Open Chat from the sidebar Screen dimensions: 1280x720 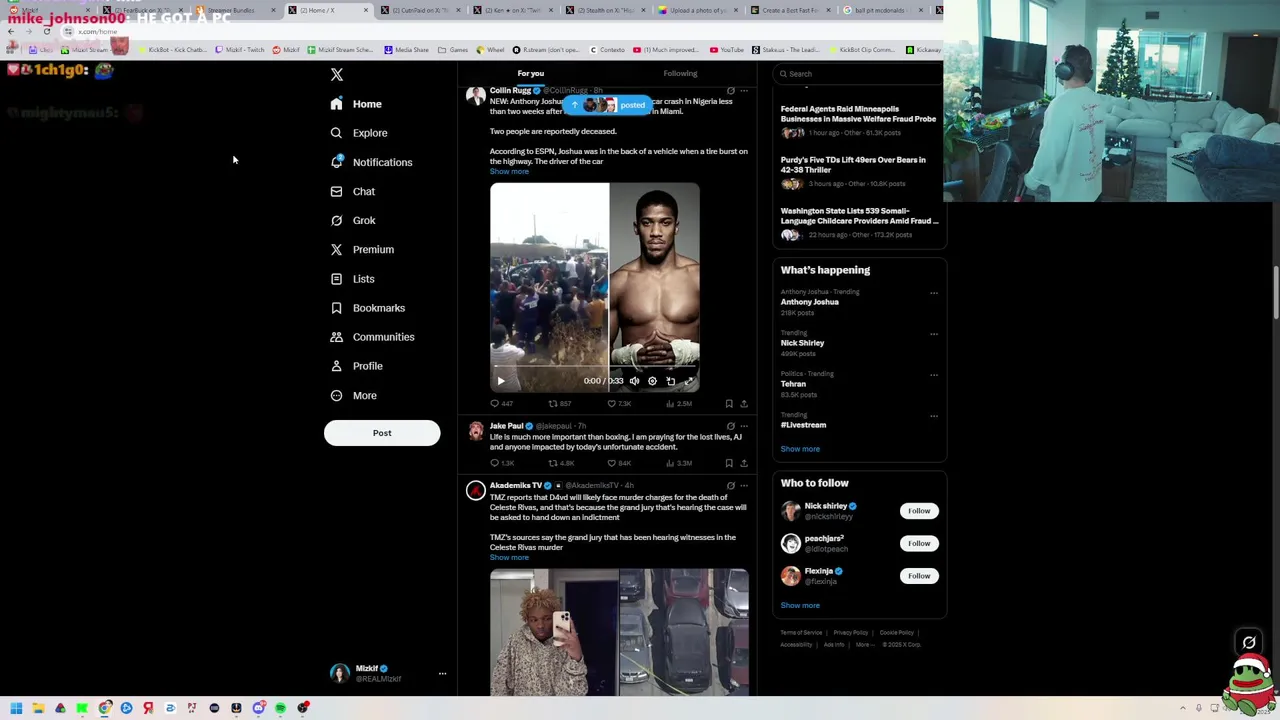[353, 191]
